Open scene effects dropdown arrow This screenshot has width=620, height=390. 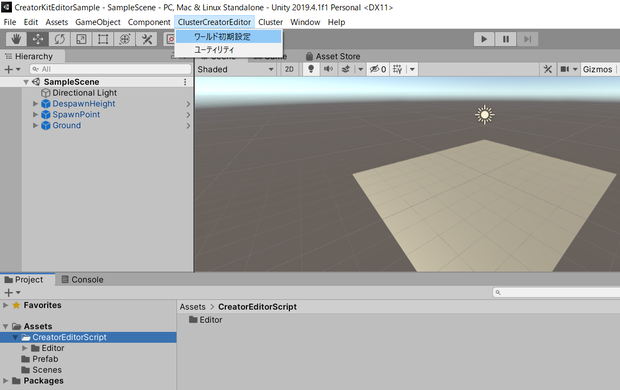pos(360,69)
